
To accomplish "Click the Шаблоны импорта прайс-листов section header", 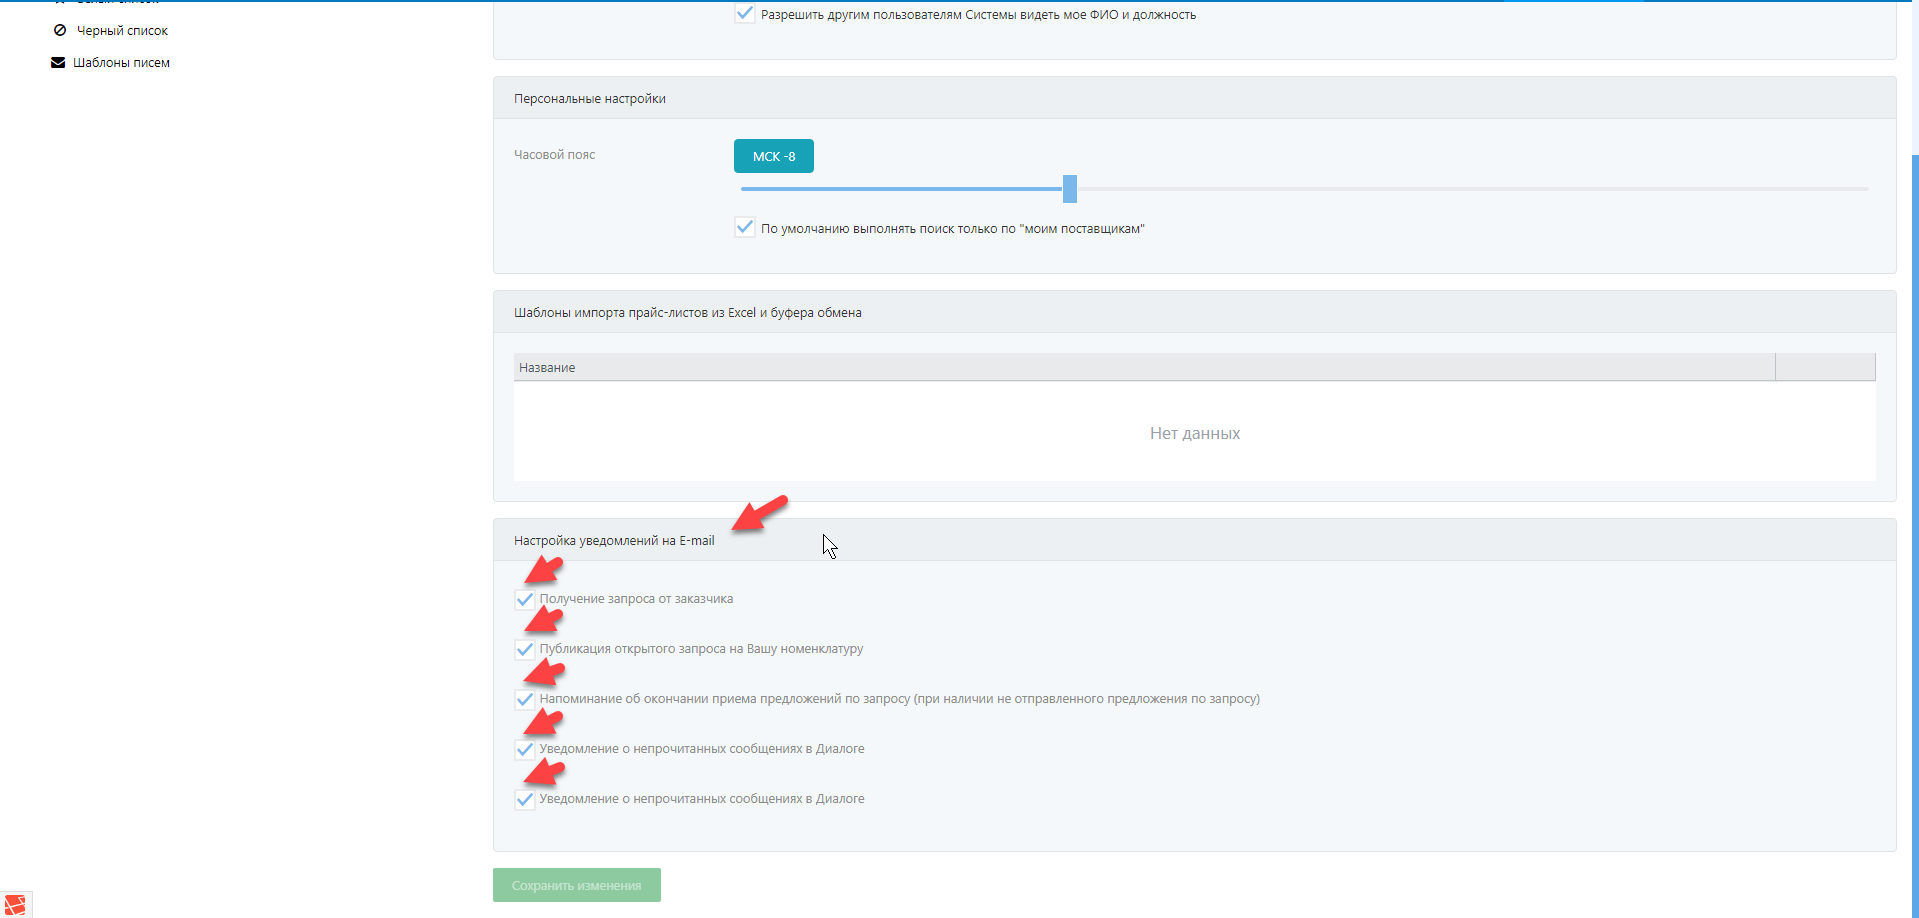I will click(688, 313).
